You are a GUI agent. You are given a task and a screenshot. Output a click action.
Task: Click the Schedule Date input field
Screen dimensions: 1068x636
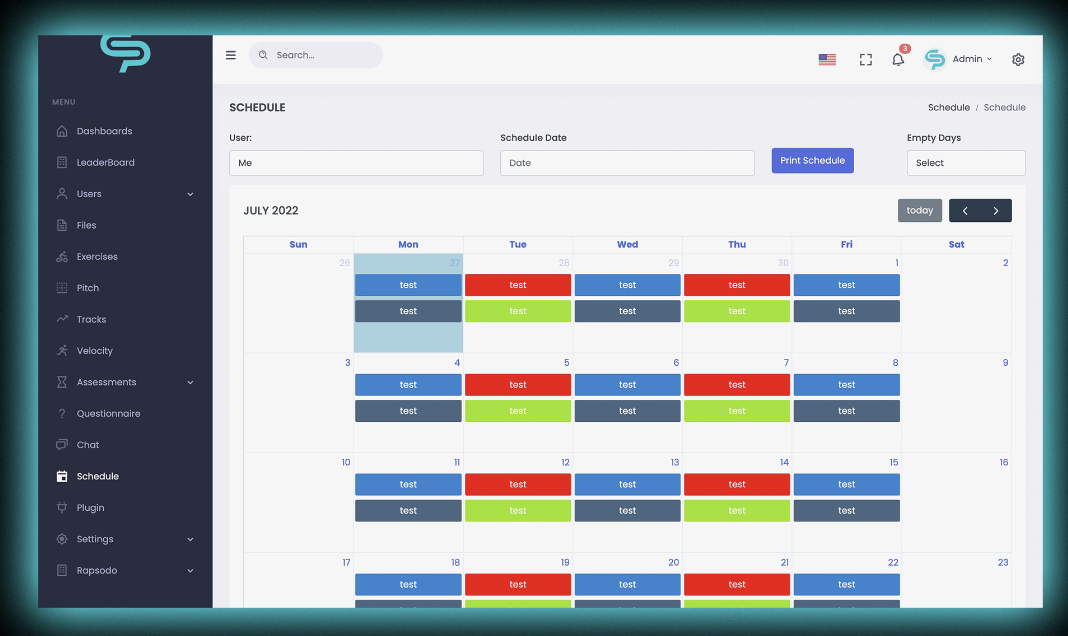627,163
